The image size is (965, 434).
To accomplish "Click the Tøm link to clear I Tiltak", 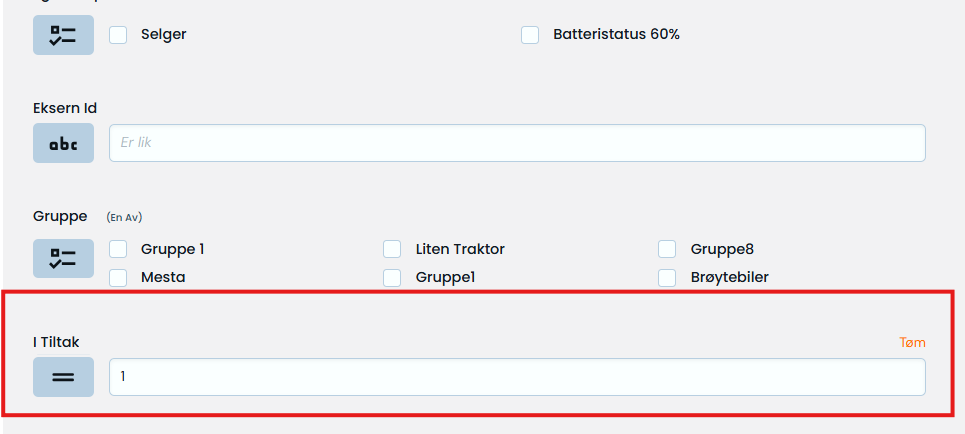I will [912, 342].
